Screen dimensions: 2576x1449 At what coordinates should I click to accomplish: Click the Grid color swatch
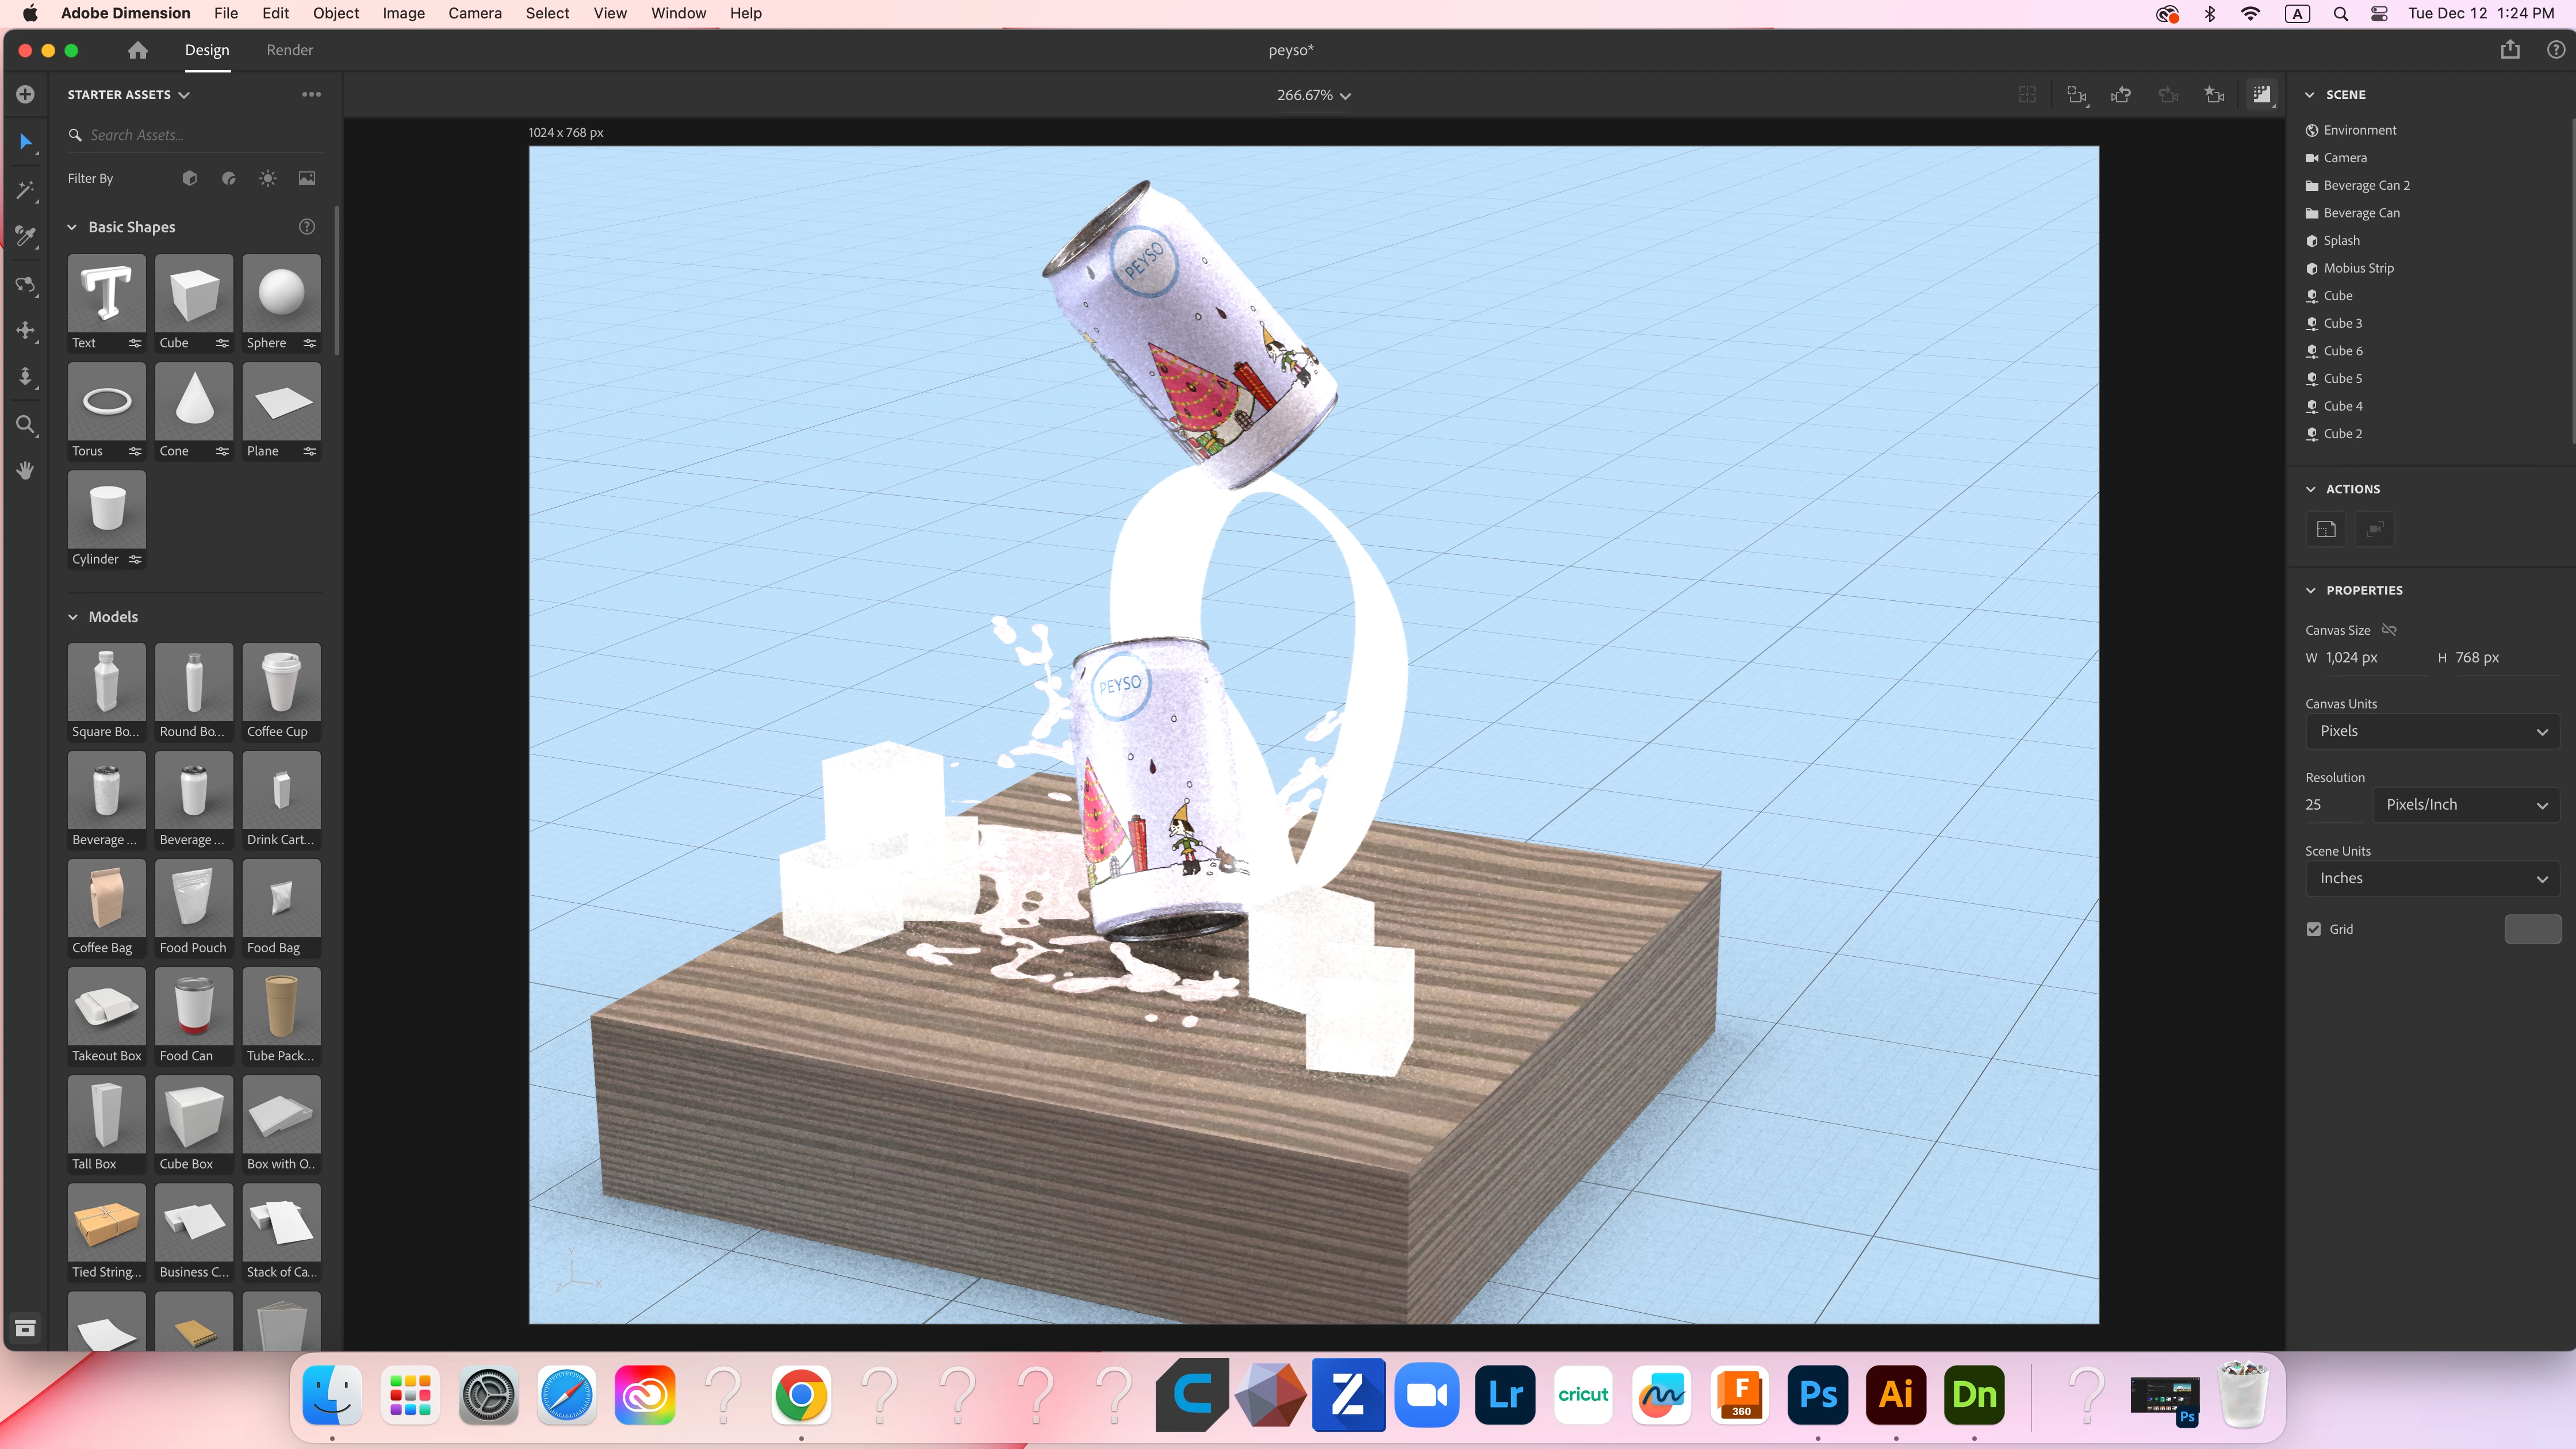coord(2532,929)
